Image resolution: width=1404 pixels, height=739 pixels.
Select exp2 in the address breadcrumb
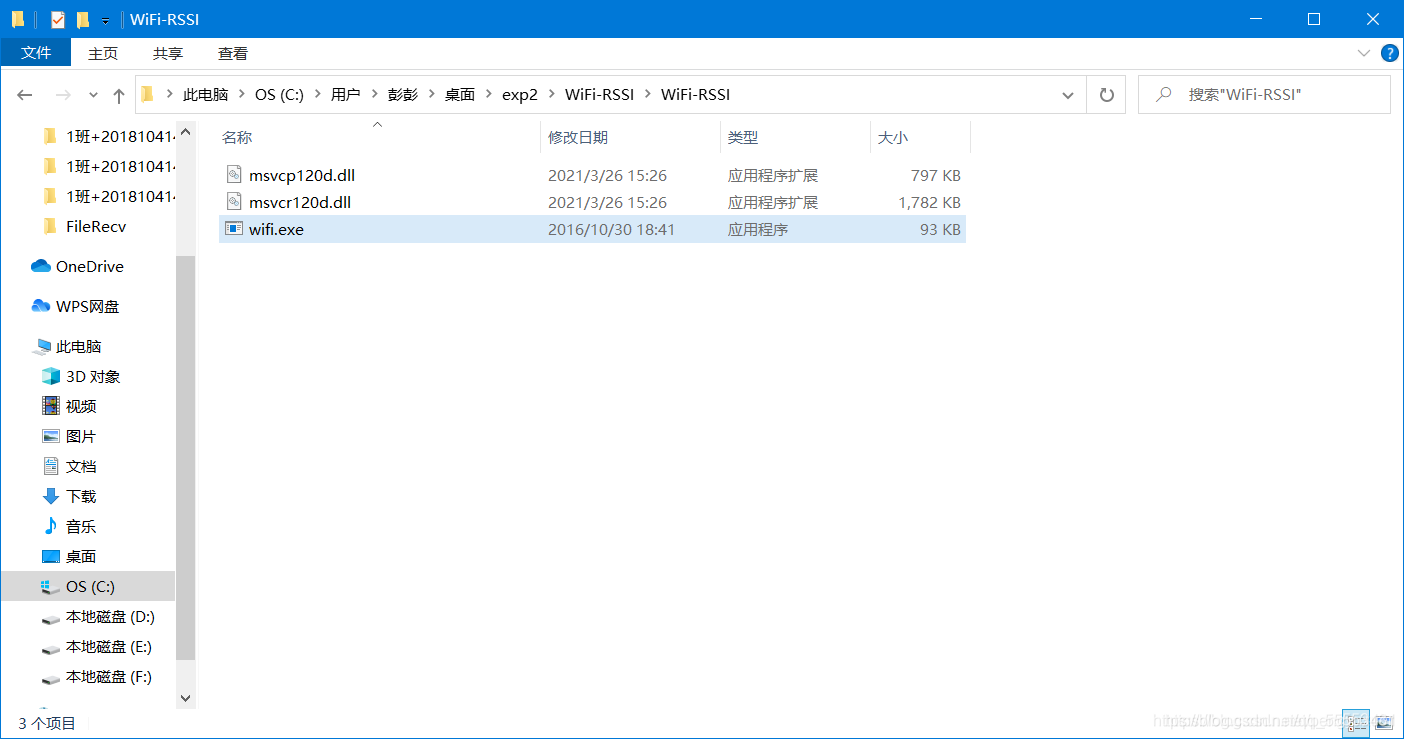[520, 94]
